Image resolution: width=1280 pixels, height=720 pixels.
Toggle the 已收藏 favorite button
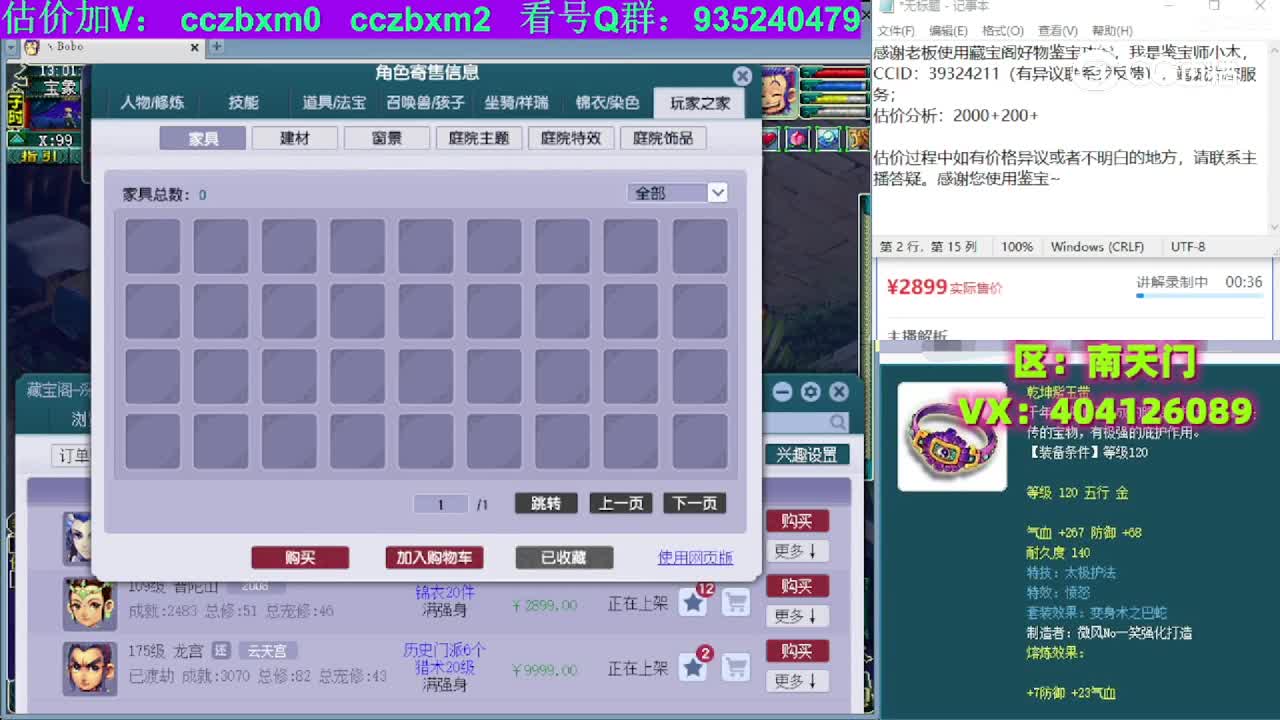pyautogui.click(x=564, y=558)
